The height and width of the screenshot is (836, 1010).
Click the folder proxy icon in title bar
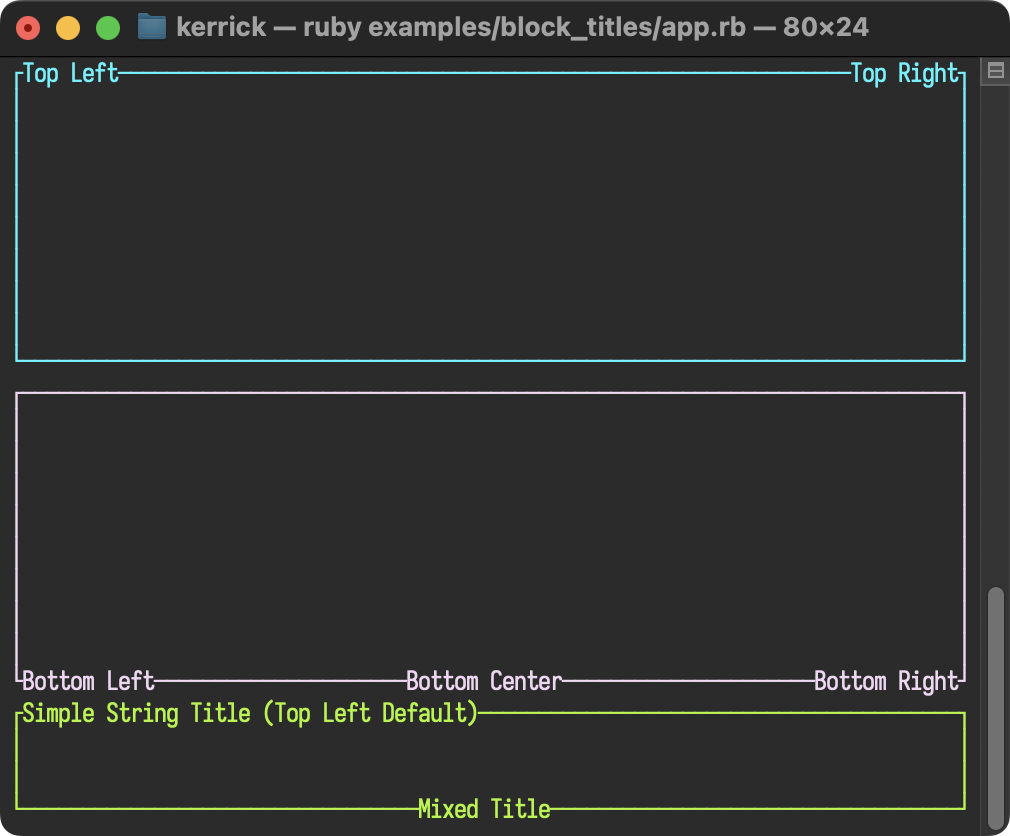(152, 28)
